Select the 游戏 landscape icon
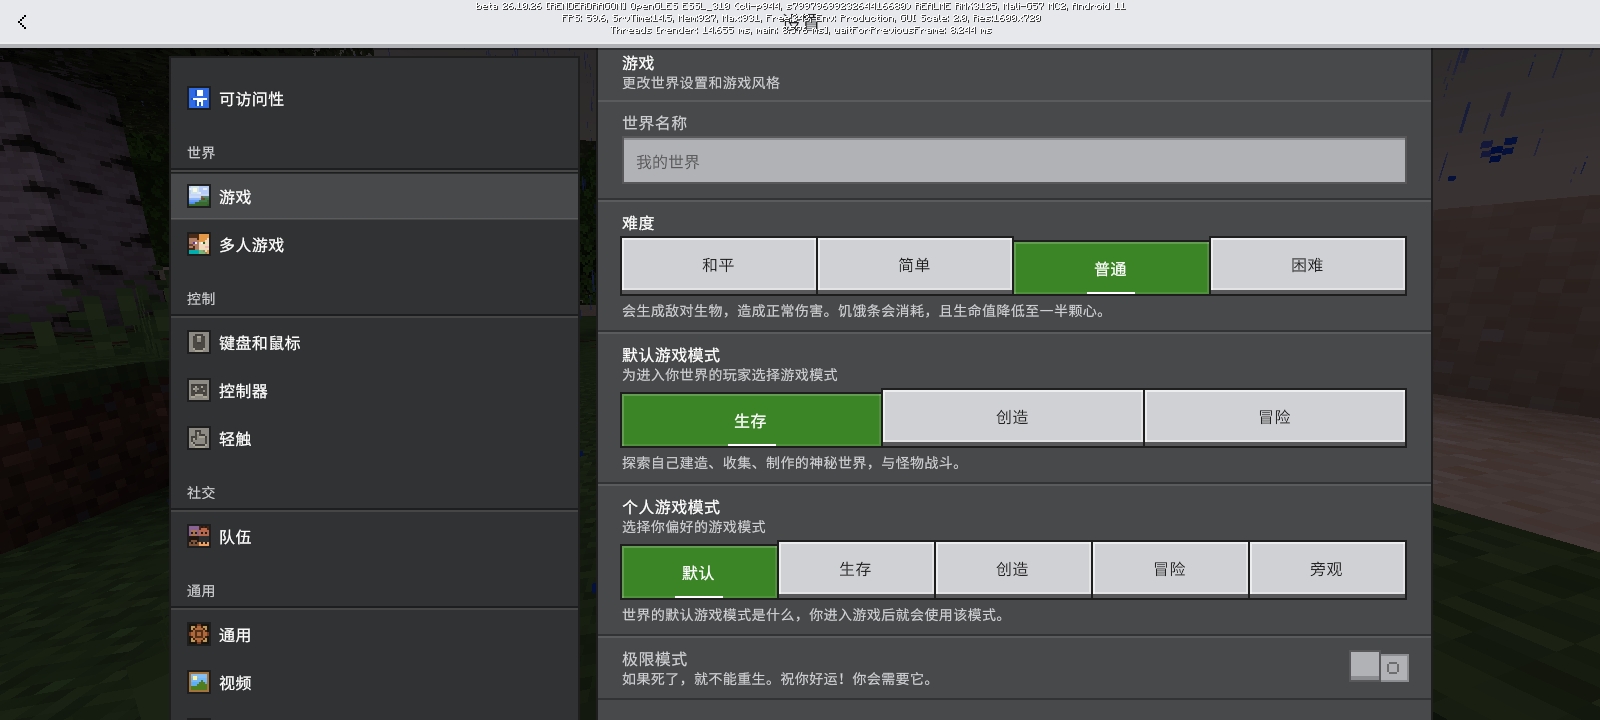The image size is (1600, 720). coord(199,196)
